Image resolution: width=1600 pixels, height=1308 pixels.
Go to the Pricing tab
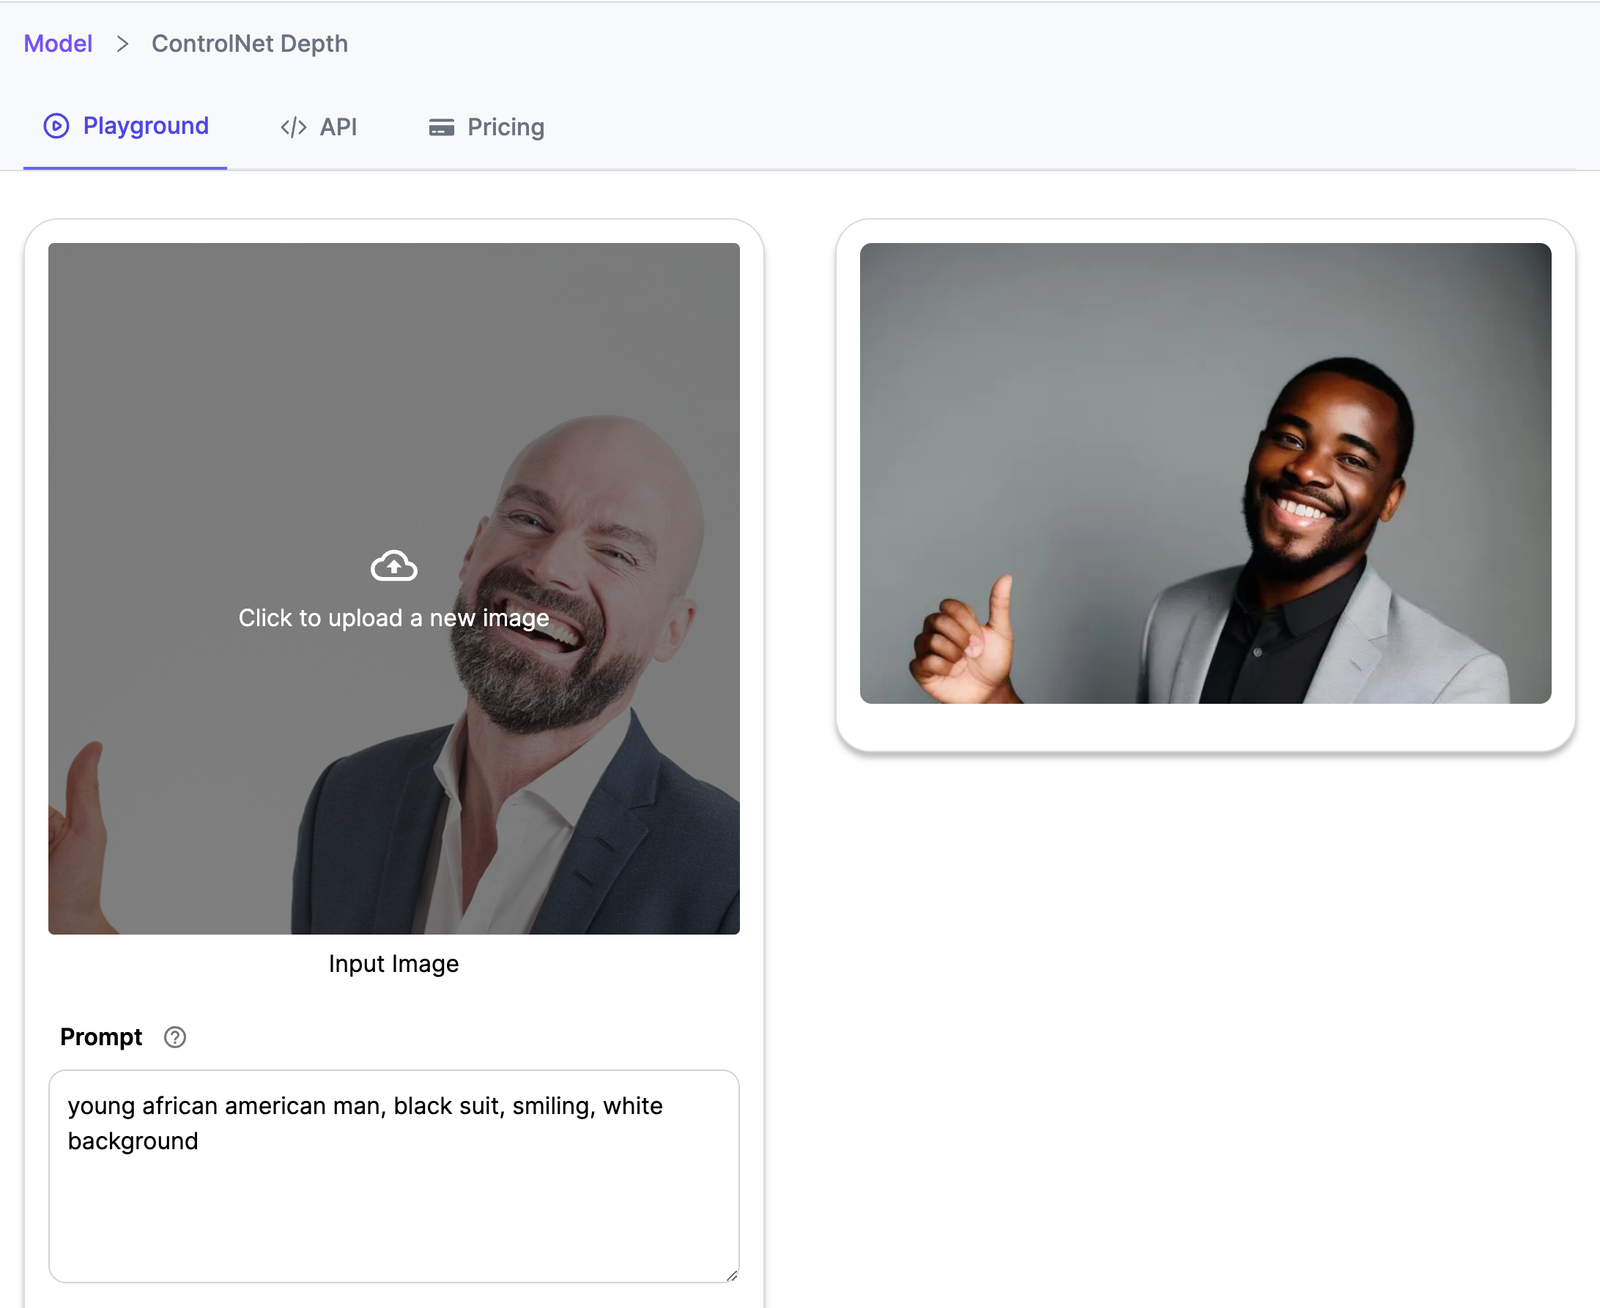(x=505, y=127)
